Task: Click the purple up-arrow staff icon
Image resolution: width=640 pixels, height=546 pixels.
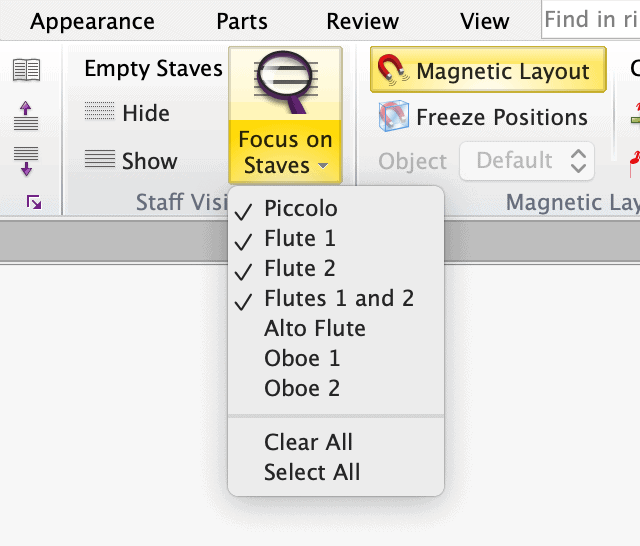Action: click(26, 116)
